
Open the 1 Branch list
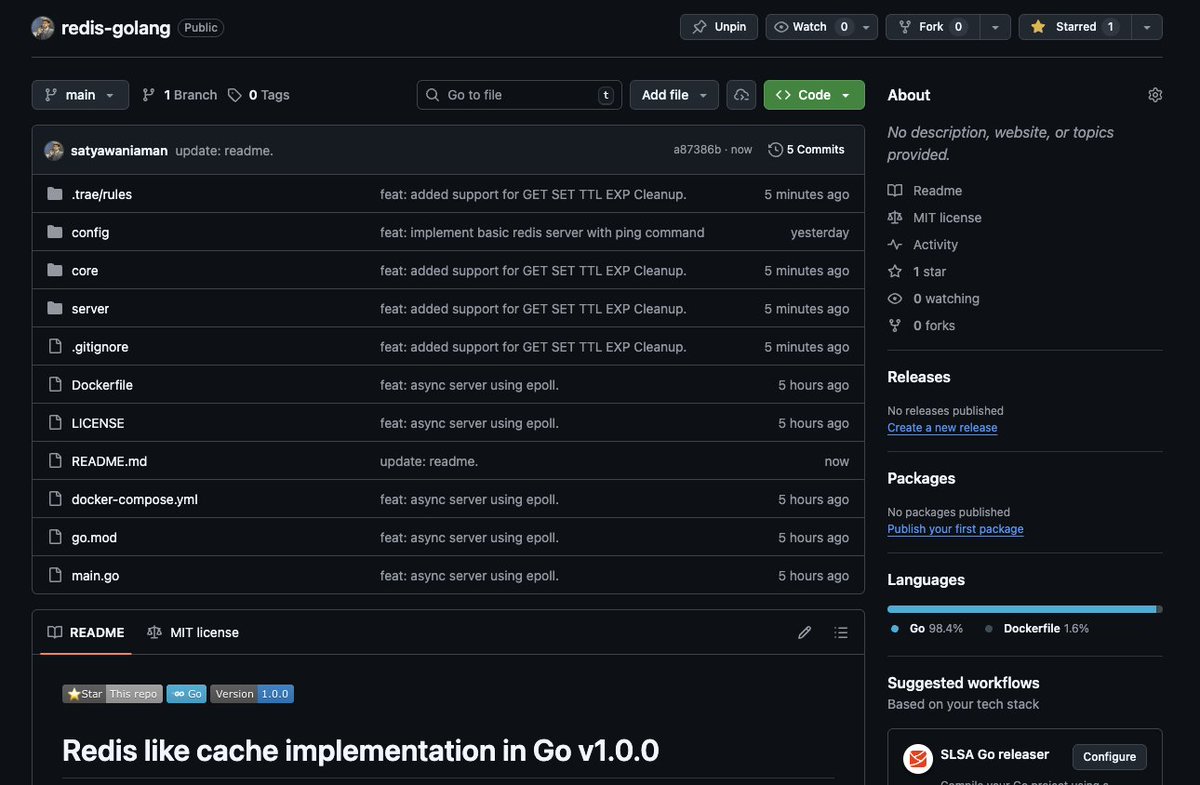click(179, 95)
